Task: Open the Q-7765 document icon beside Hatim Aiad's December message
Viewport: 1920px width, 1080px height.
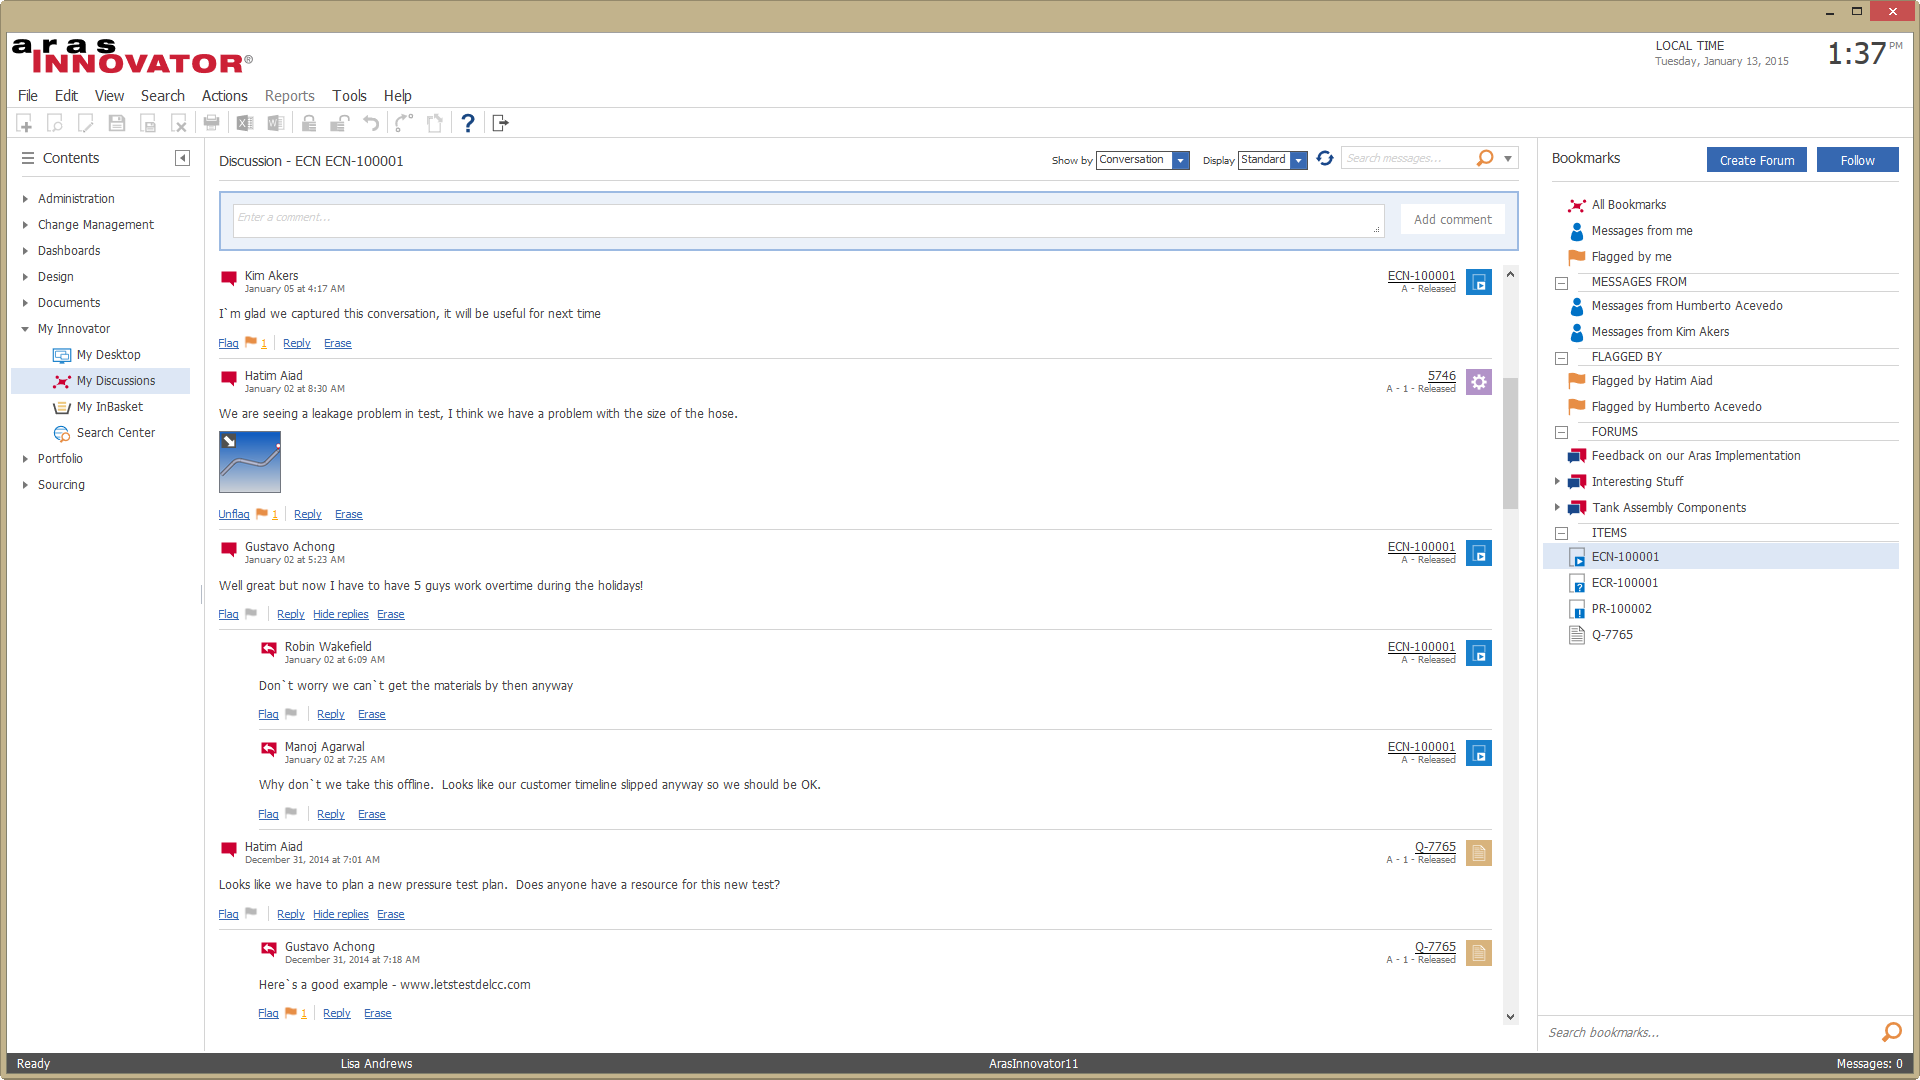Action: (x=1478, y=853)
